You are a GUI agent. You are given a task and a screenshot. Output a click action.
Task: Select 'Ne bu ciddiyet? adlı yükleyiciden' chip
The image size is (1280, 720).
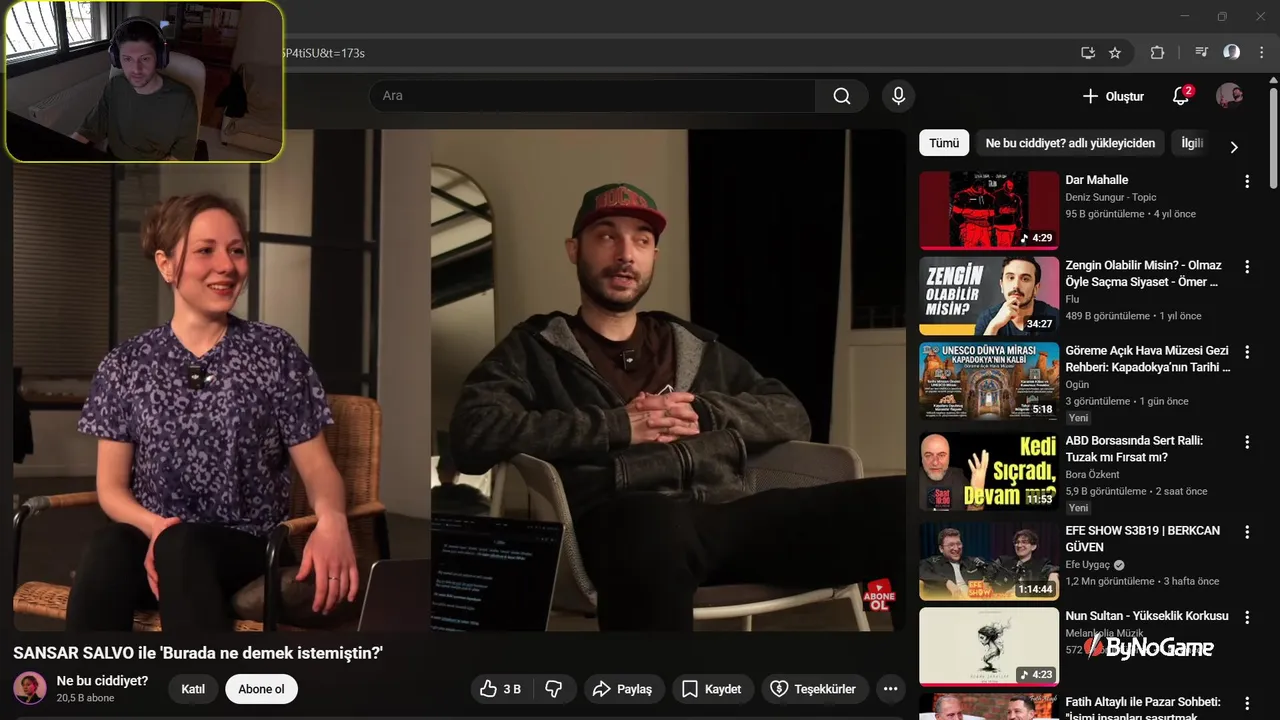coord(1070,143)
